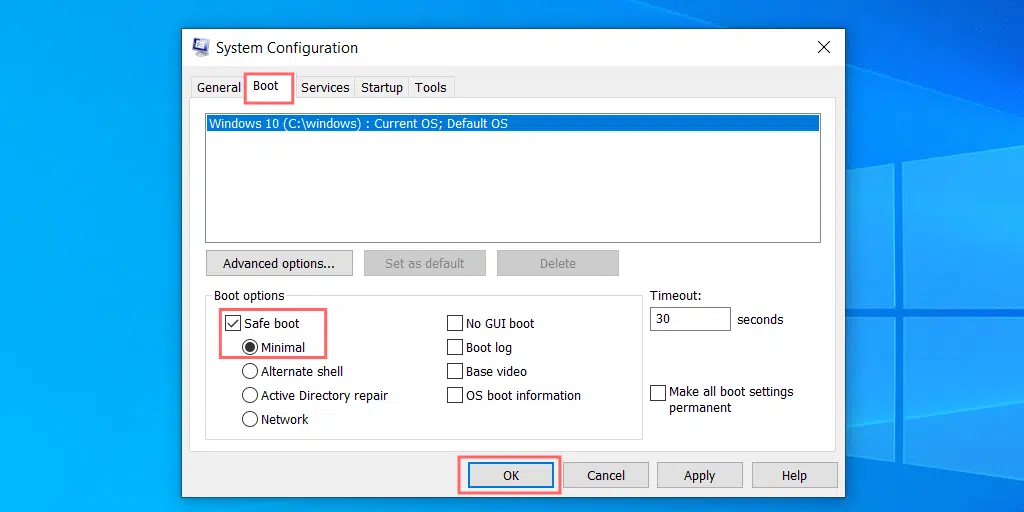This screenshot has width=1024, height=512.
Task: Open the Tools tab
Action: click(430, 88)
